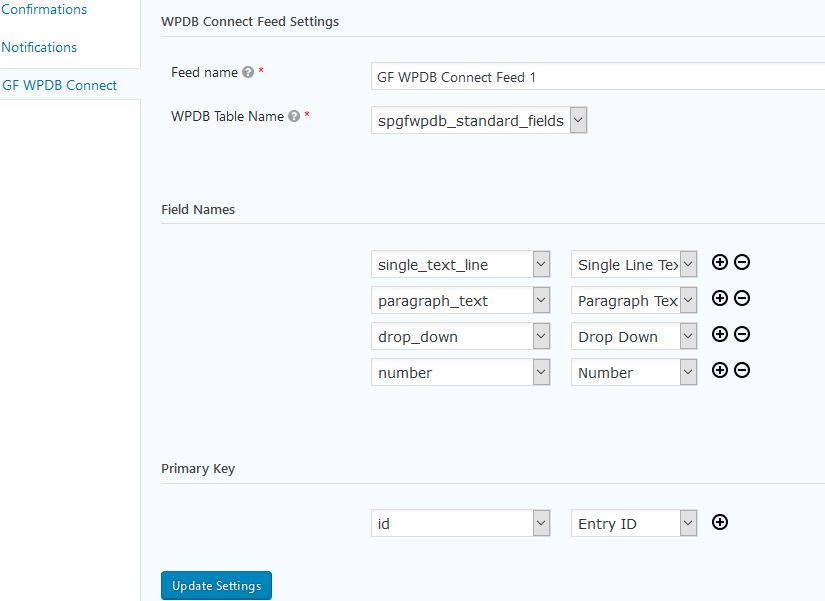Open the Paragraph Text form field dropdown

coord(634,300)
